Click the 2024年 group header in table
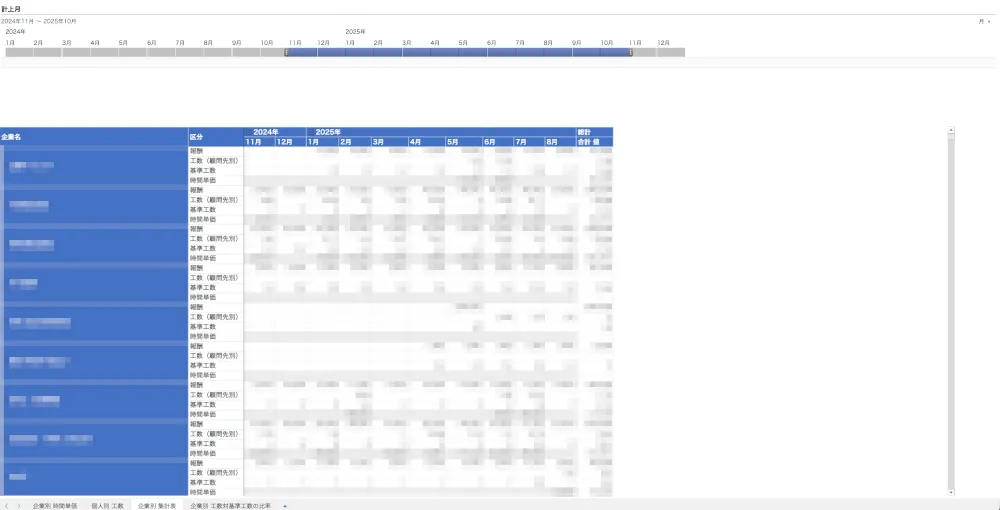Image resolution: width=1000 pixels, height=510 pixels. pos(275,132)
